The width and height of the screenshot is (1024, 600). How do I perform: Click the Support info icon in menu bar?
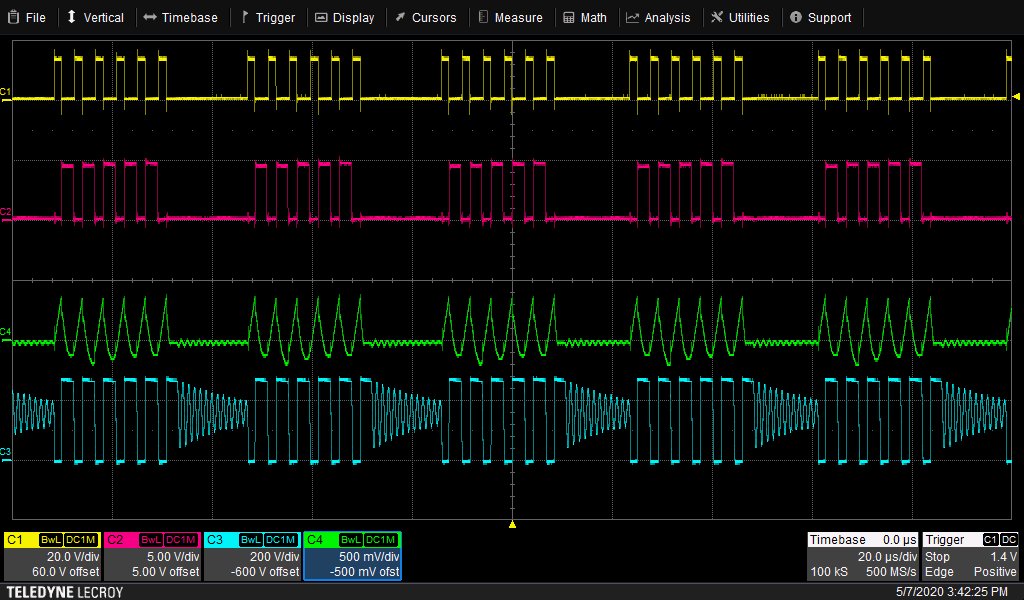click(796, 17)
